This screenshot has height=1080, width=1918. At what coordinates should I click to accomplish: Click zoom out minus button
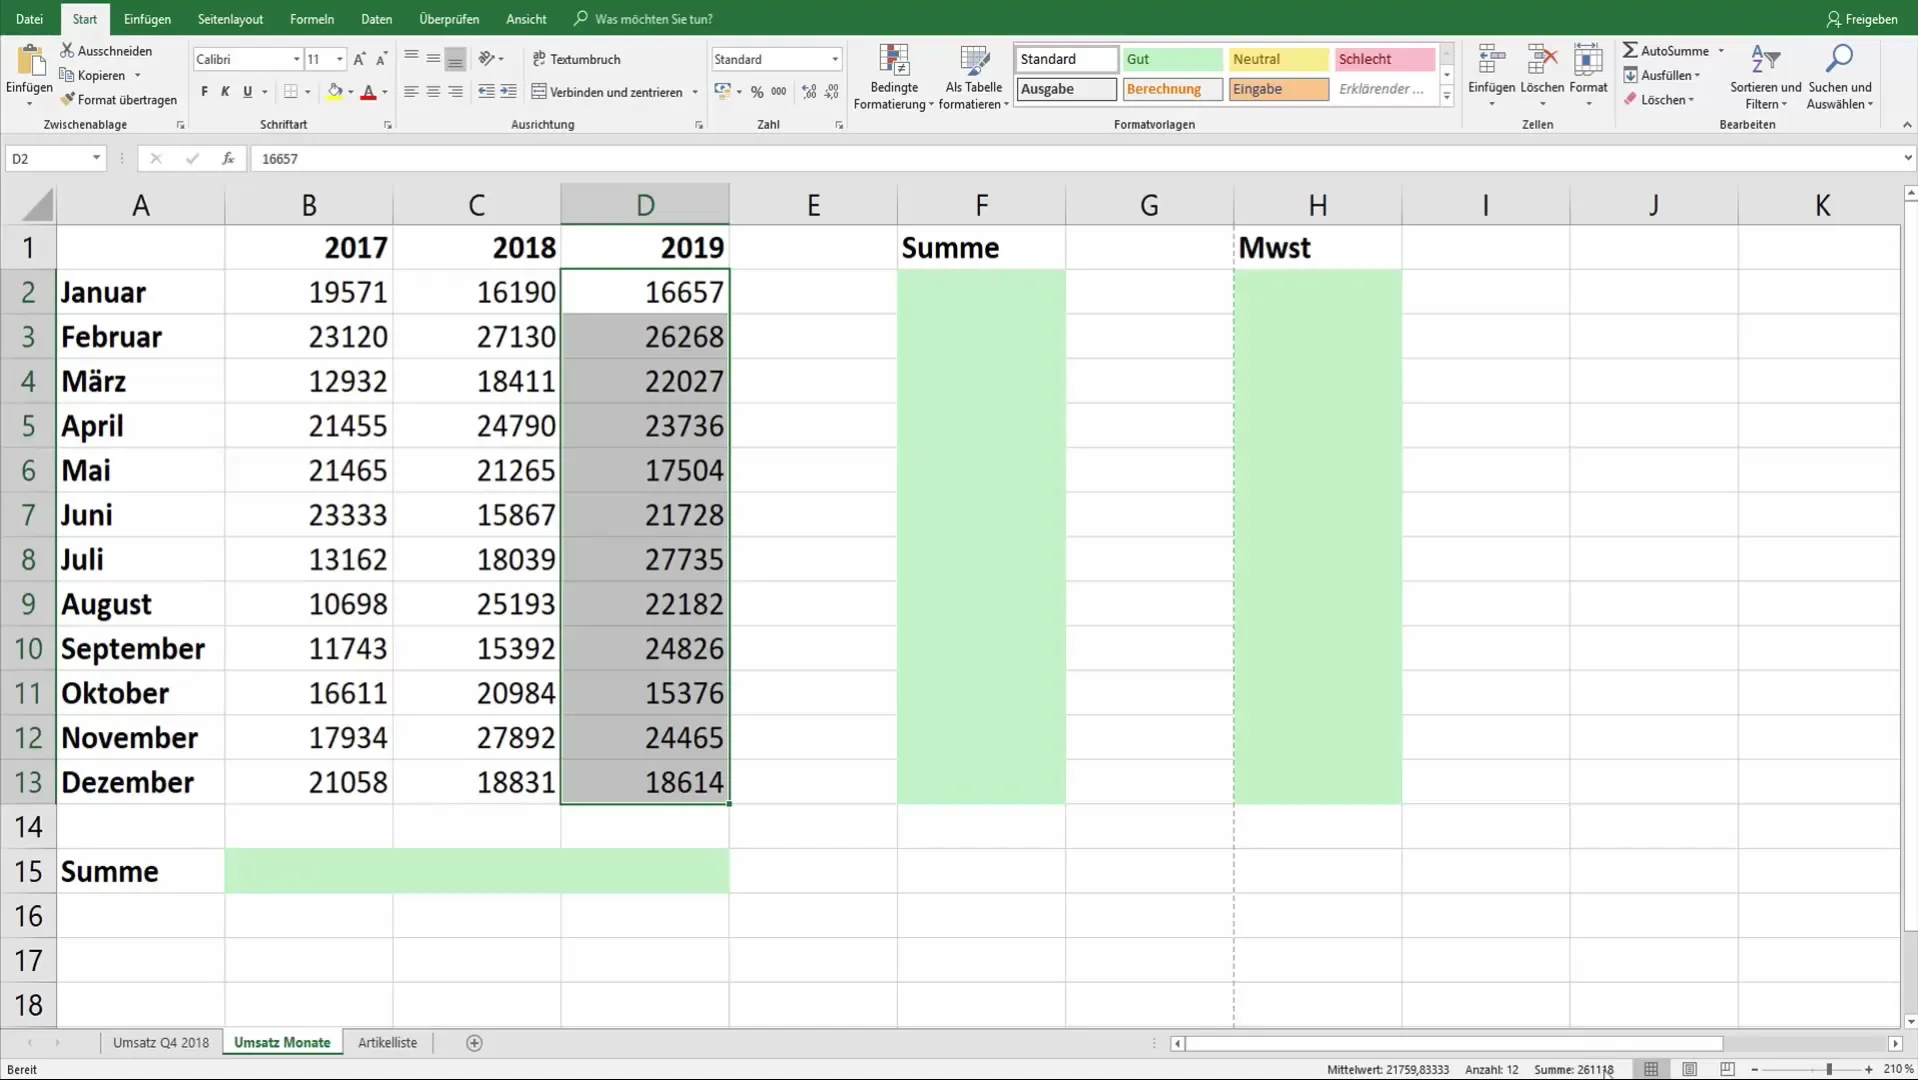click(1754, 1069)
